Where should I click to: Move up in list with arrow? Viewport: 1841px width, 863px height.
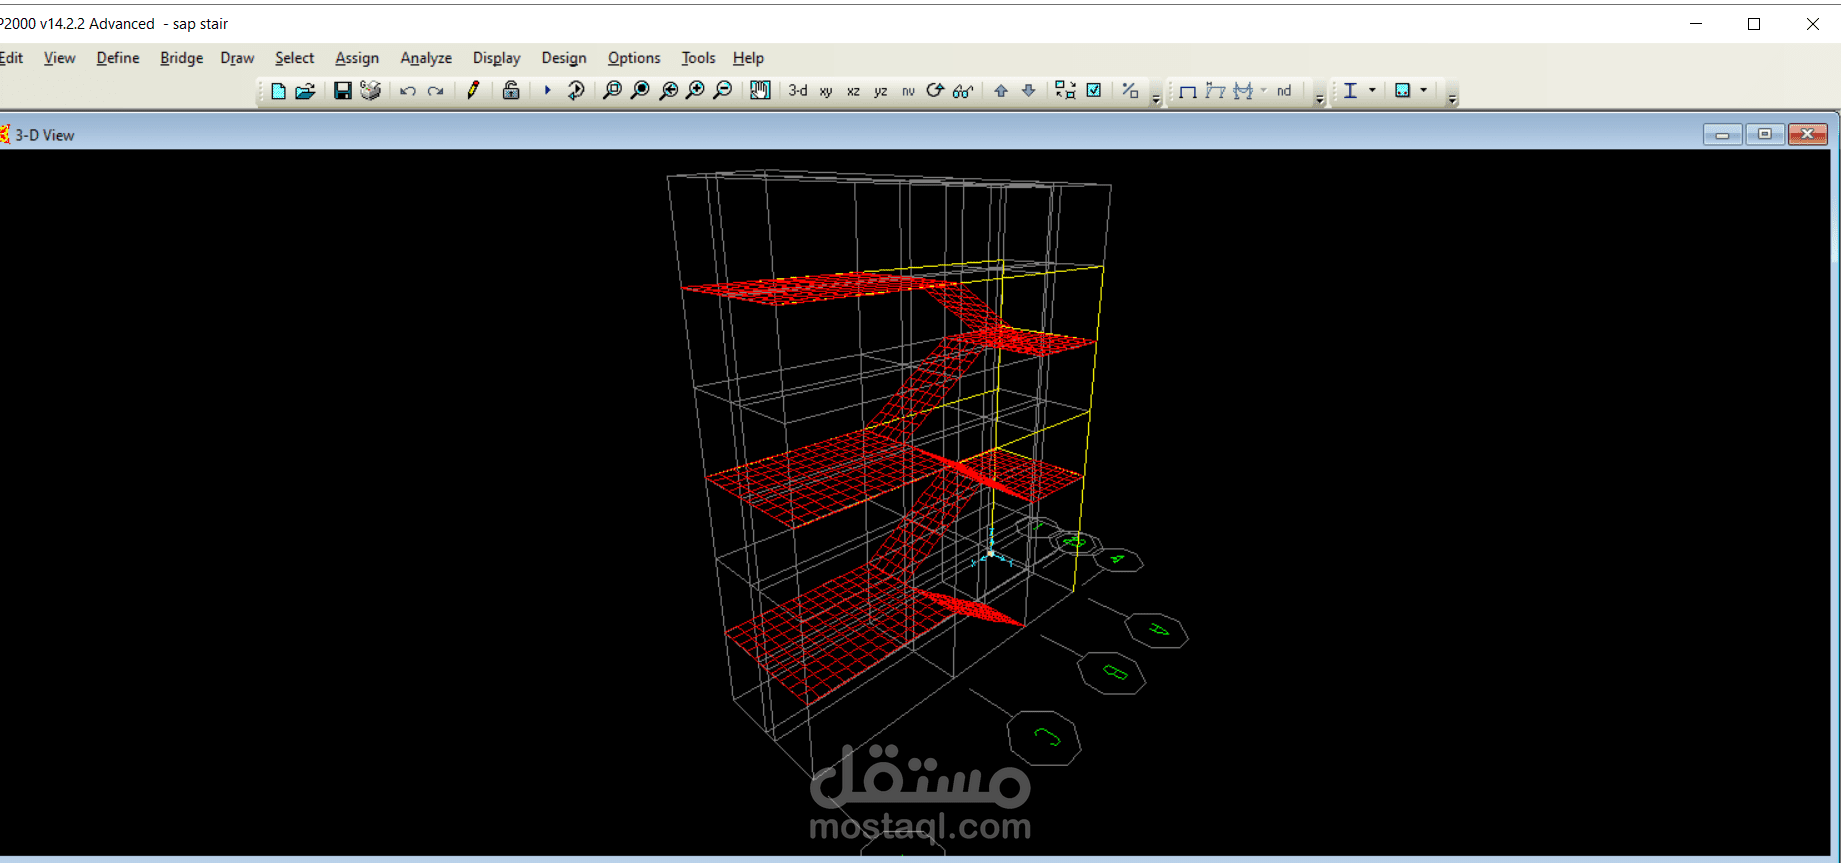click(x=1001, y=91)
